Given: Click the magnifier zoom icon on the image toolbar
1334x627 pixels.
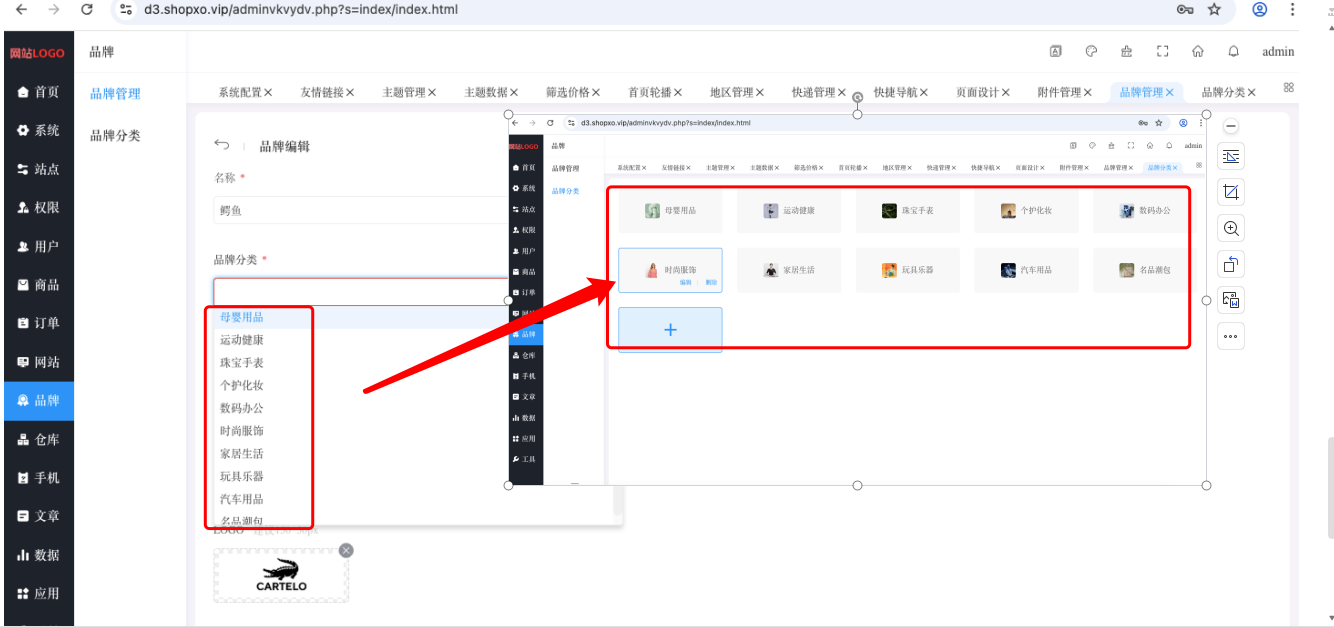Looking at the screenshot, I should pyautogui.click(x=1231, y=228).
